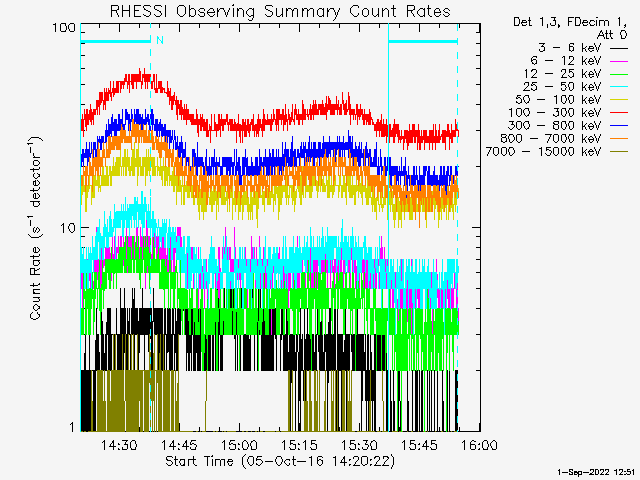Click the cyan line swatch for 25 - 50 keV
640x480 pixels.
pos(619,87)
